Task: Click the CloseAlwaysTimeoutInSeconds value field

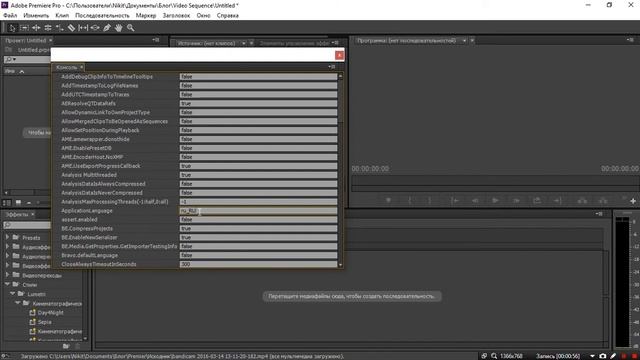Action: (258, 264)
